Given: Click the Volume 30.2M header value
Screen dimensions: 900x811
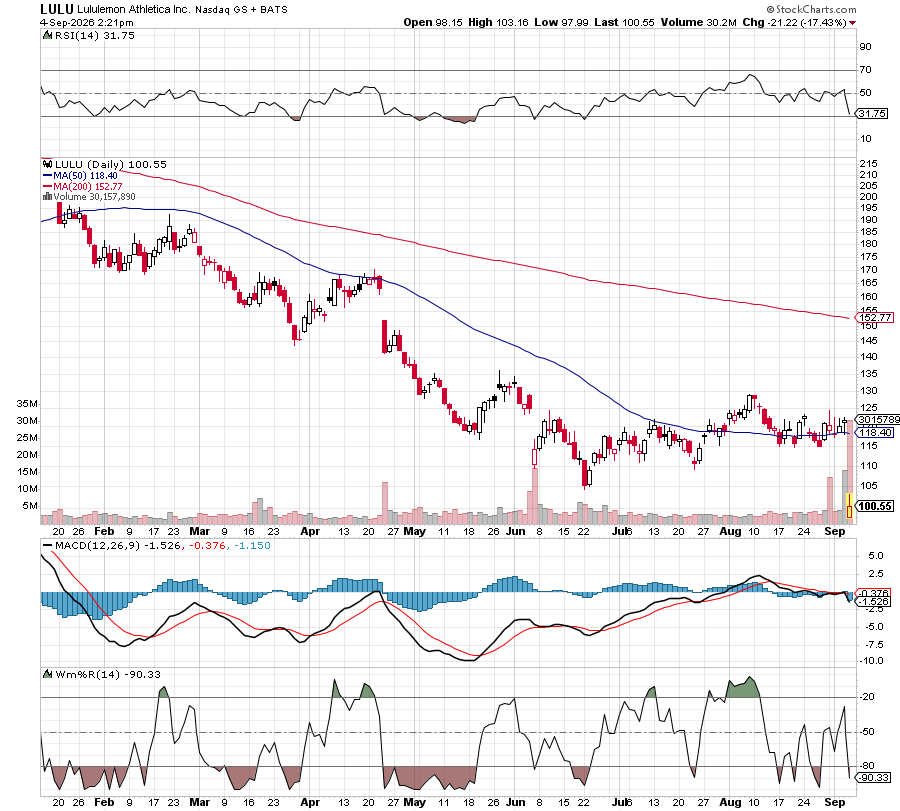Looking at the screenshot, I should coord(699,22).
